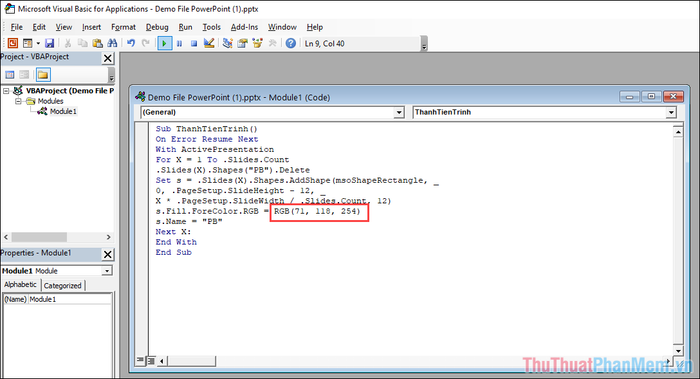This screenshot has width=700, height=379.
Task: Open the Window menu
Action: click(x=282, y=27)
